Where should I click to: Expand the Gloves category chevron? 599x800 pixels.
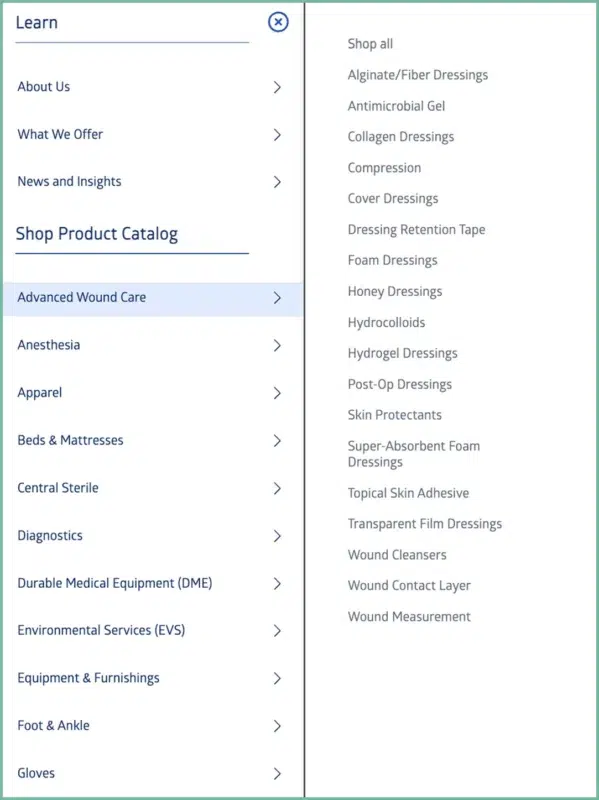click(x=276, y=773)
